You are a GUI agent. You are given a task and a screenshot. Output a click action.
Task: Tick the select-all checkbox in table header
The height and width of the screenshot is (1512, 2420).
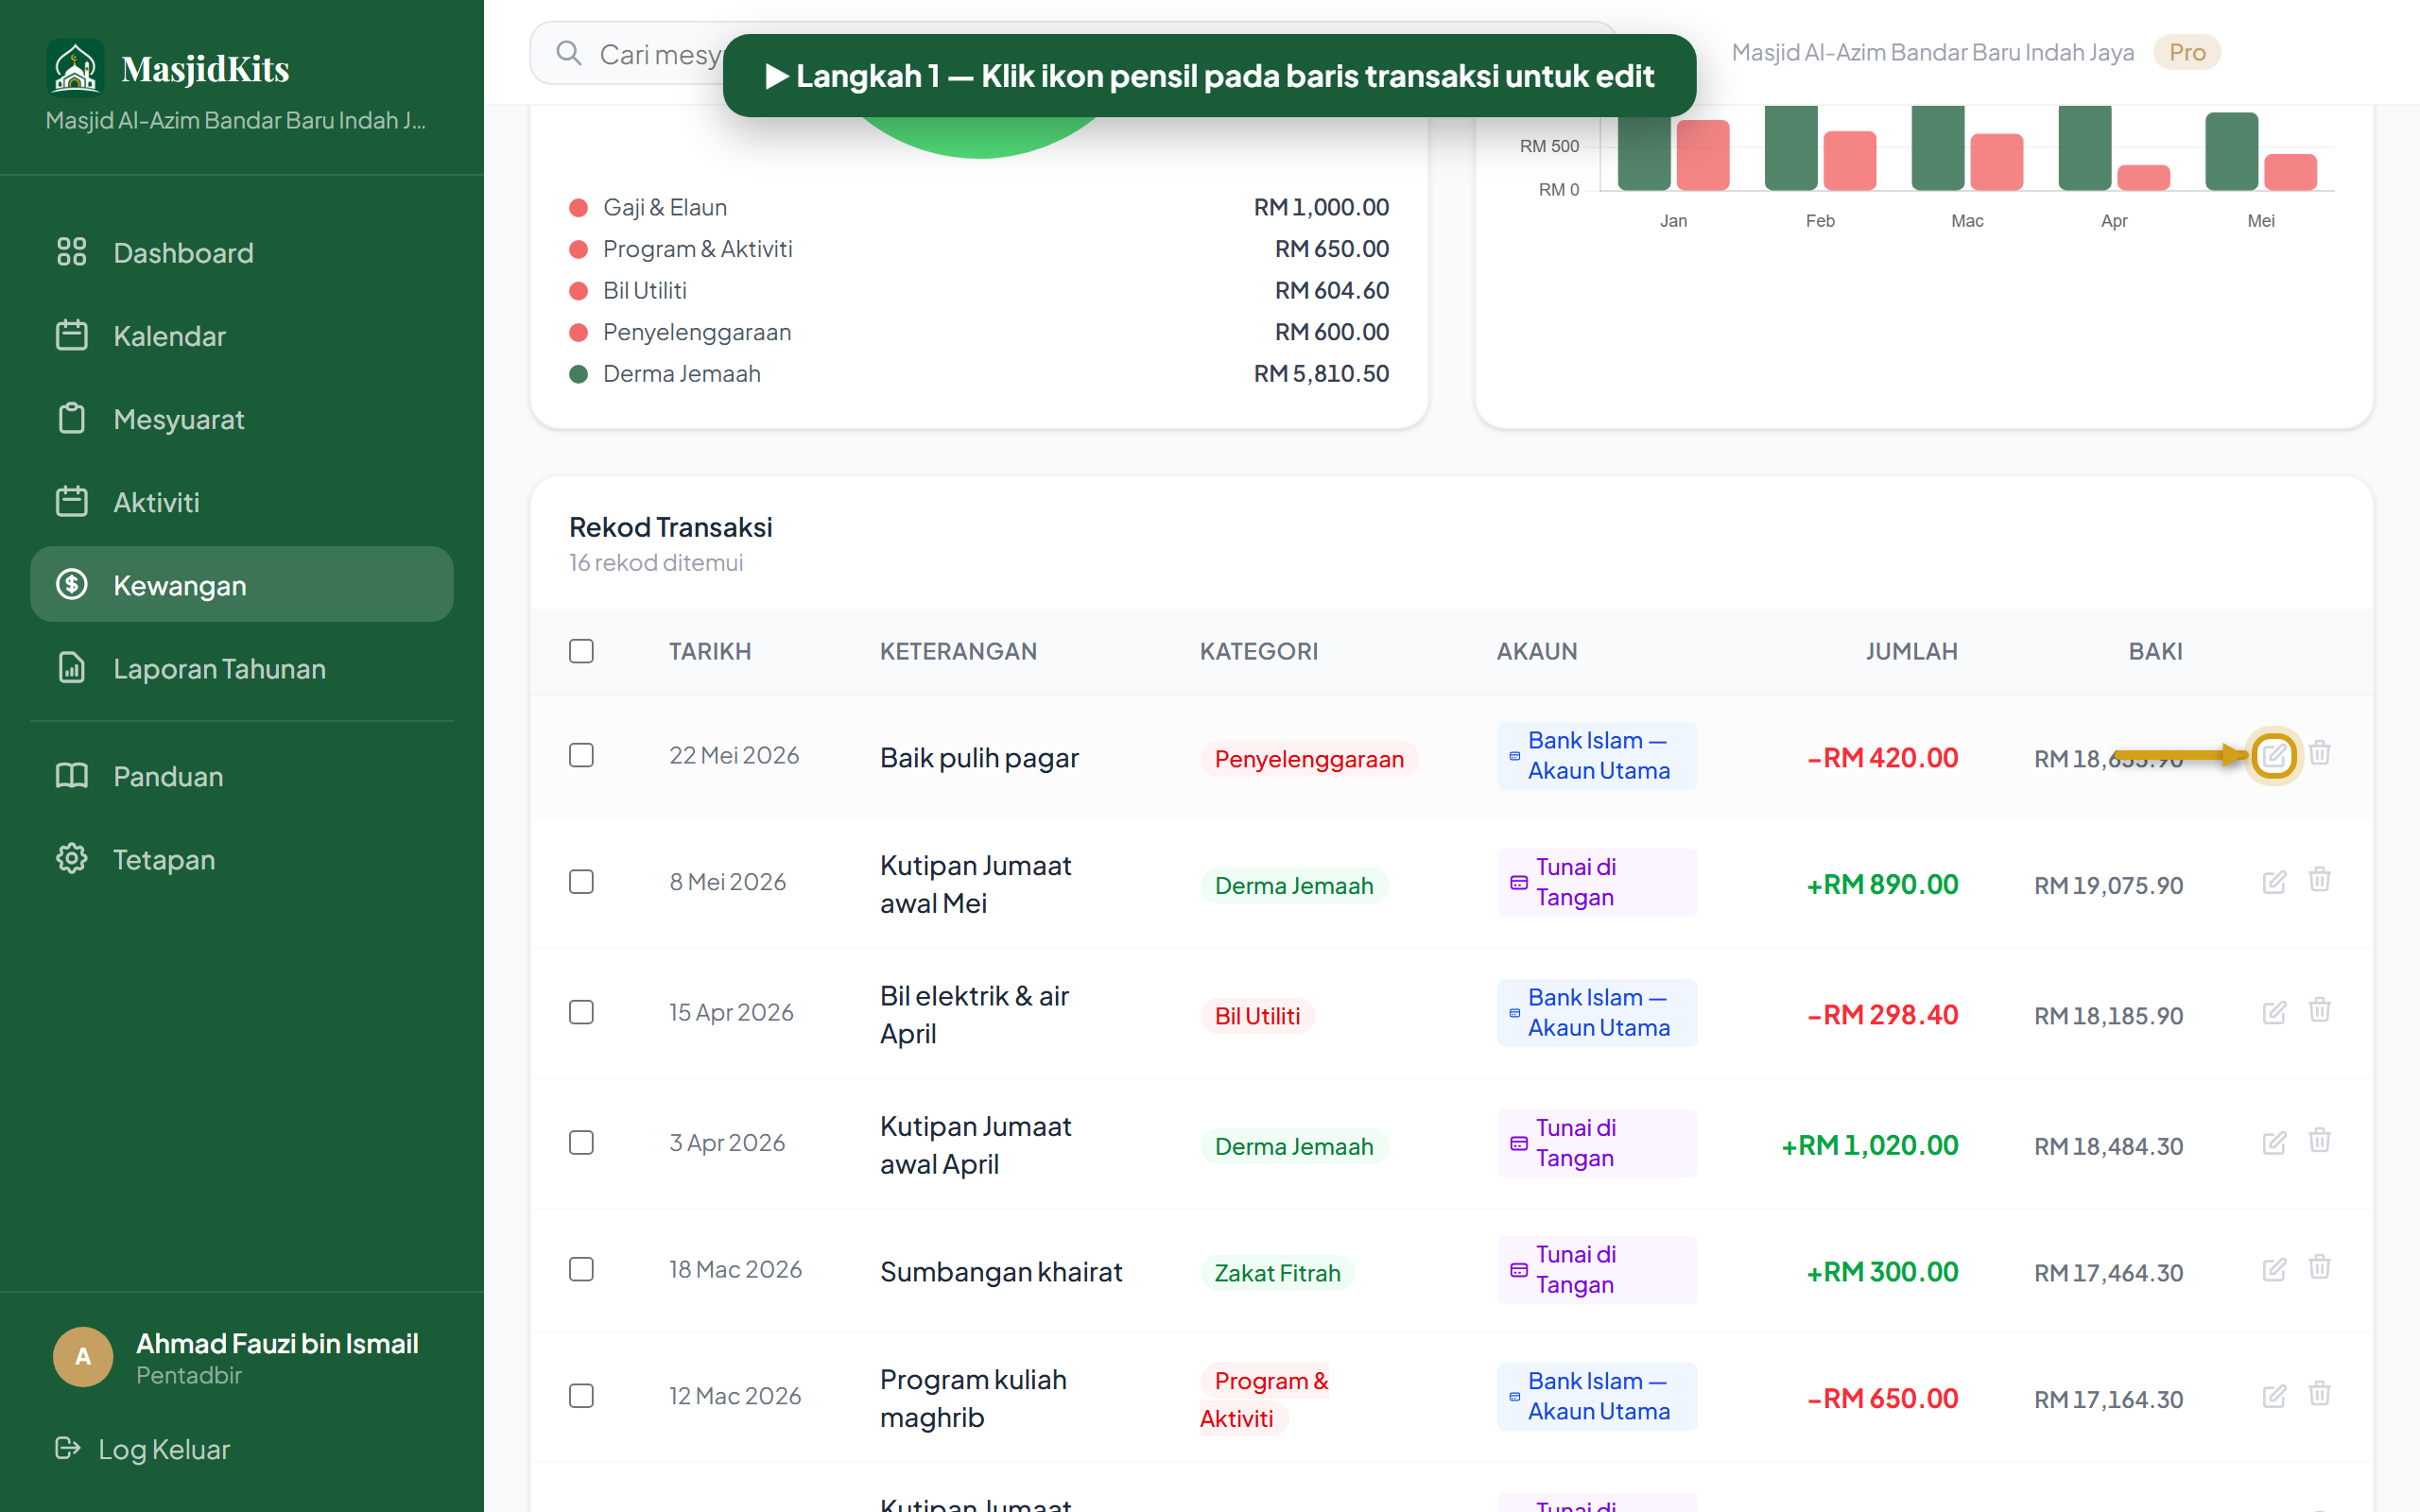pyautogui.click(x=581, y=651)
